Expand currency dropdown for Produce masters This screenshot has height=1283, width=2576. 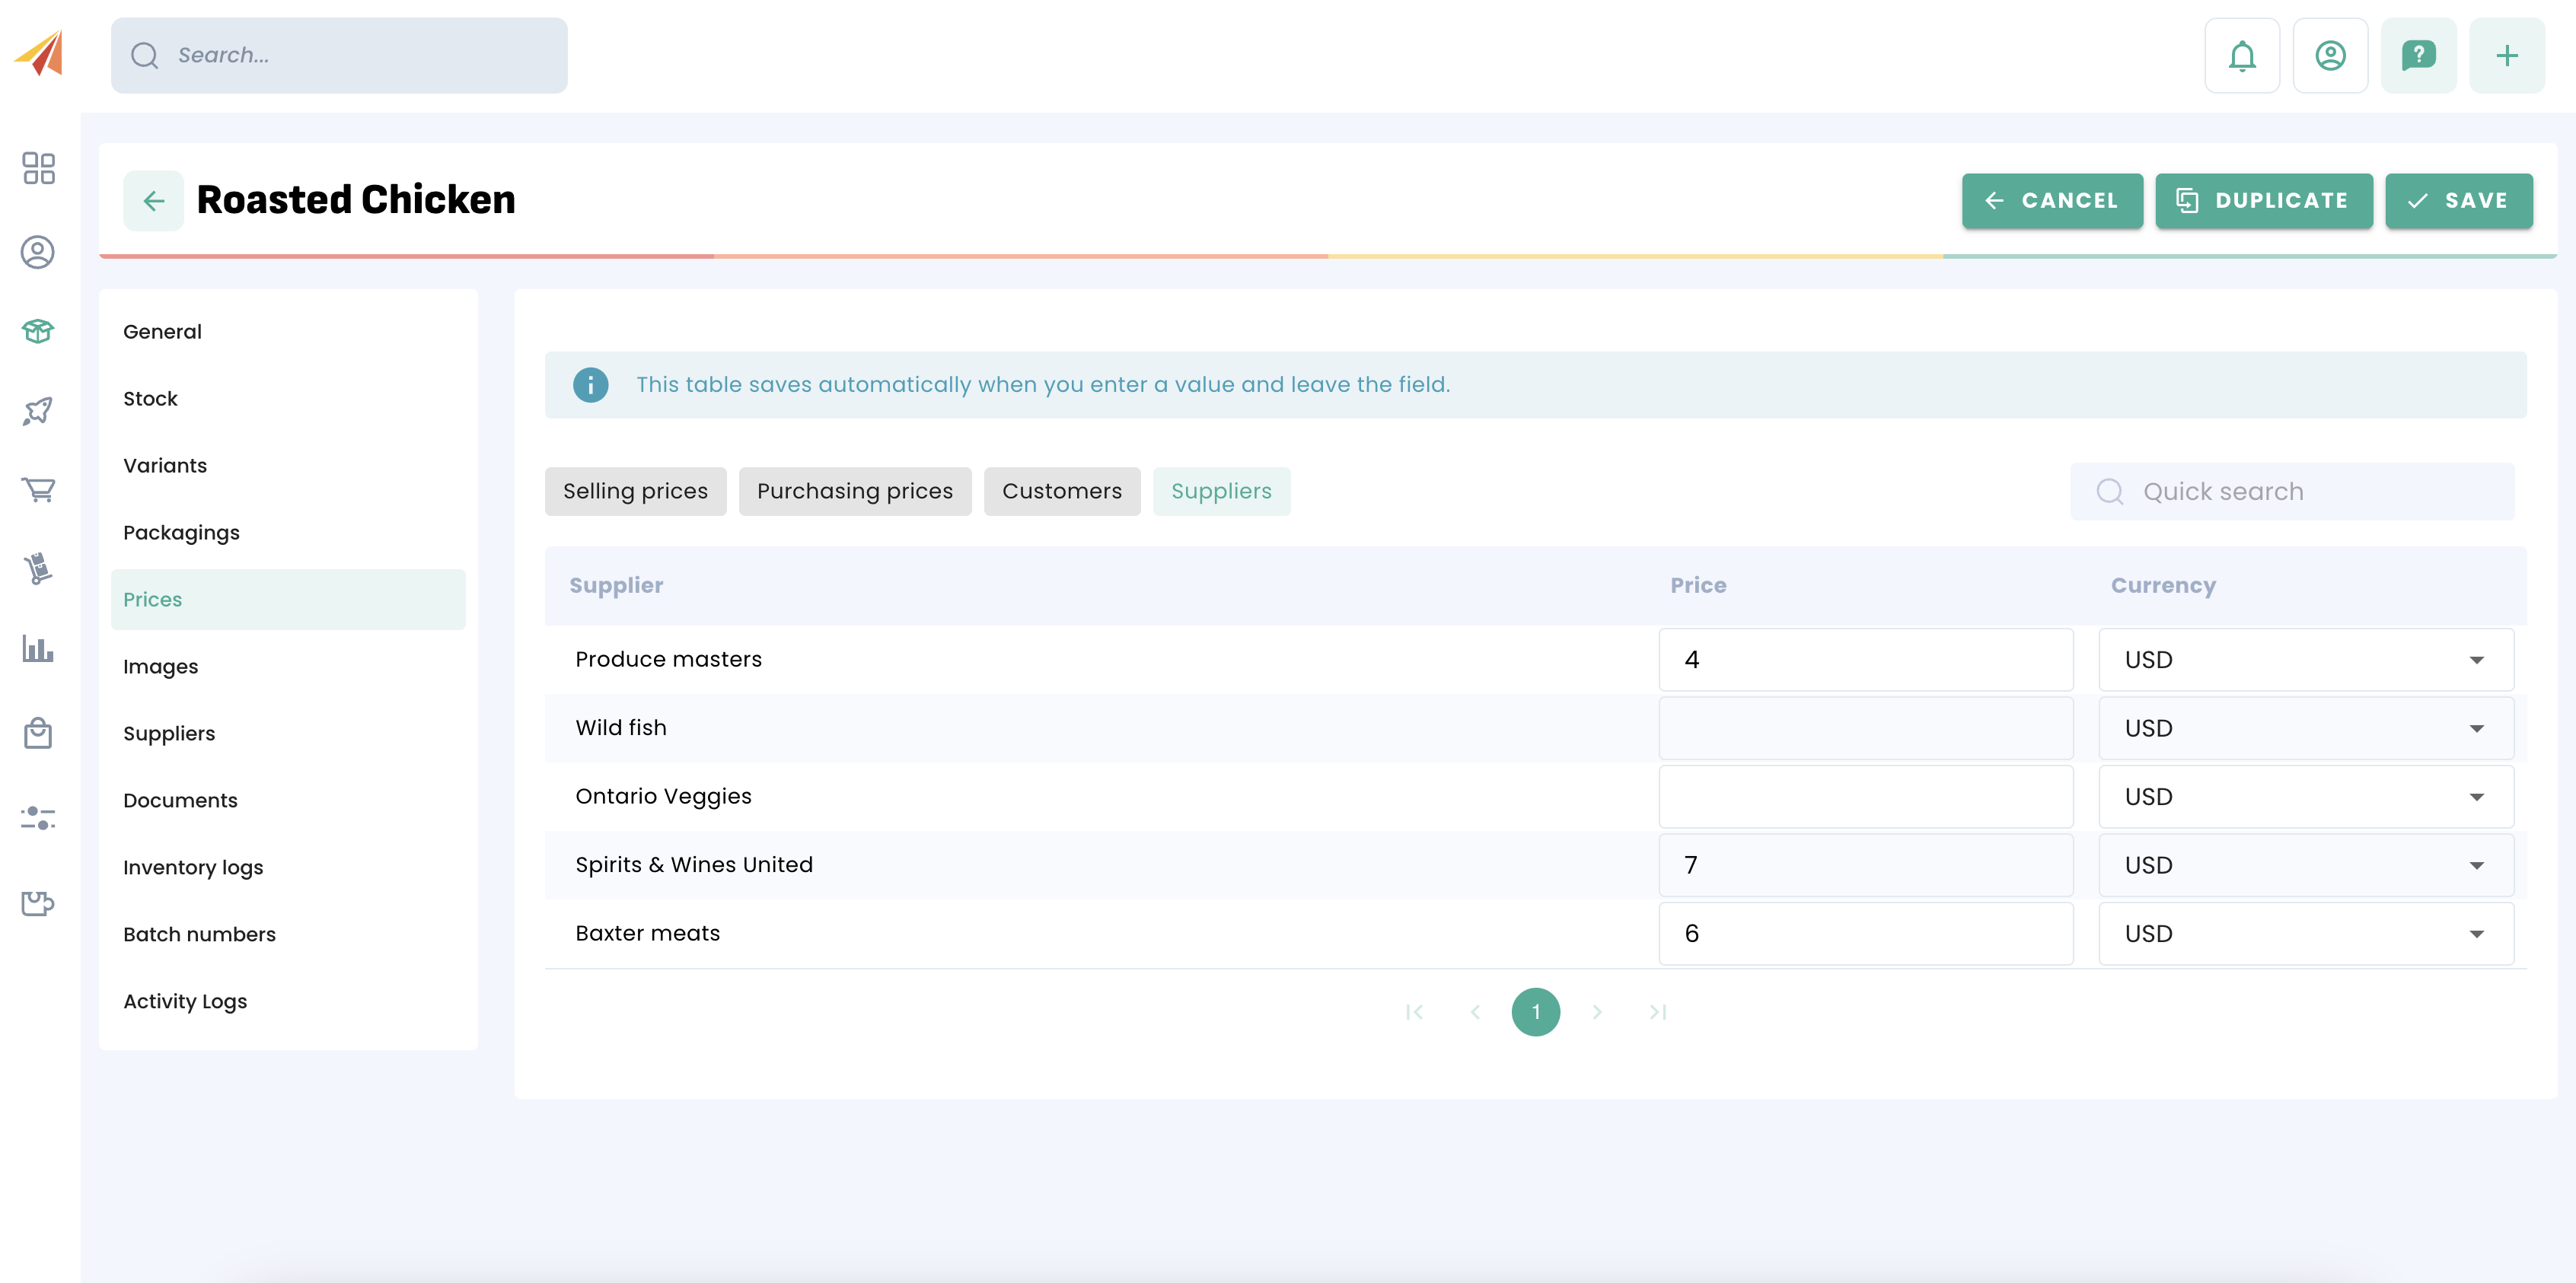point(2305,660)
